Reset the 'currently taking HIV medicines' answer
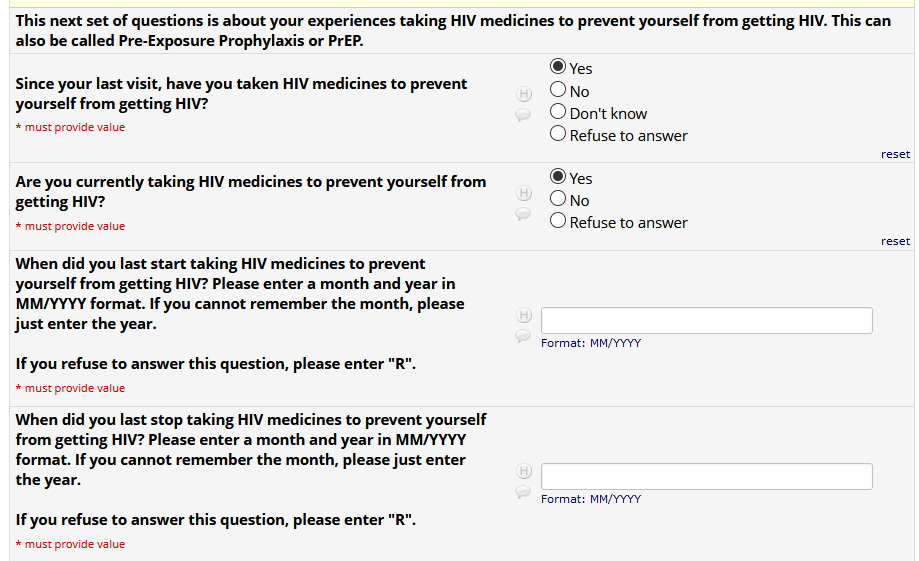The width and height of the screenshot is (919, 561). point(895,241)
